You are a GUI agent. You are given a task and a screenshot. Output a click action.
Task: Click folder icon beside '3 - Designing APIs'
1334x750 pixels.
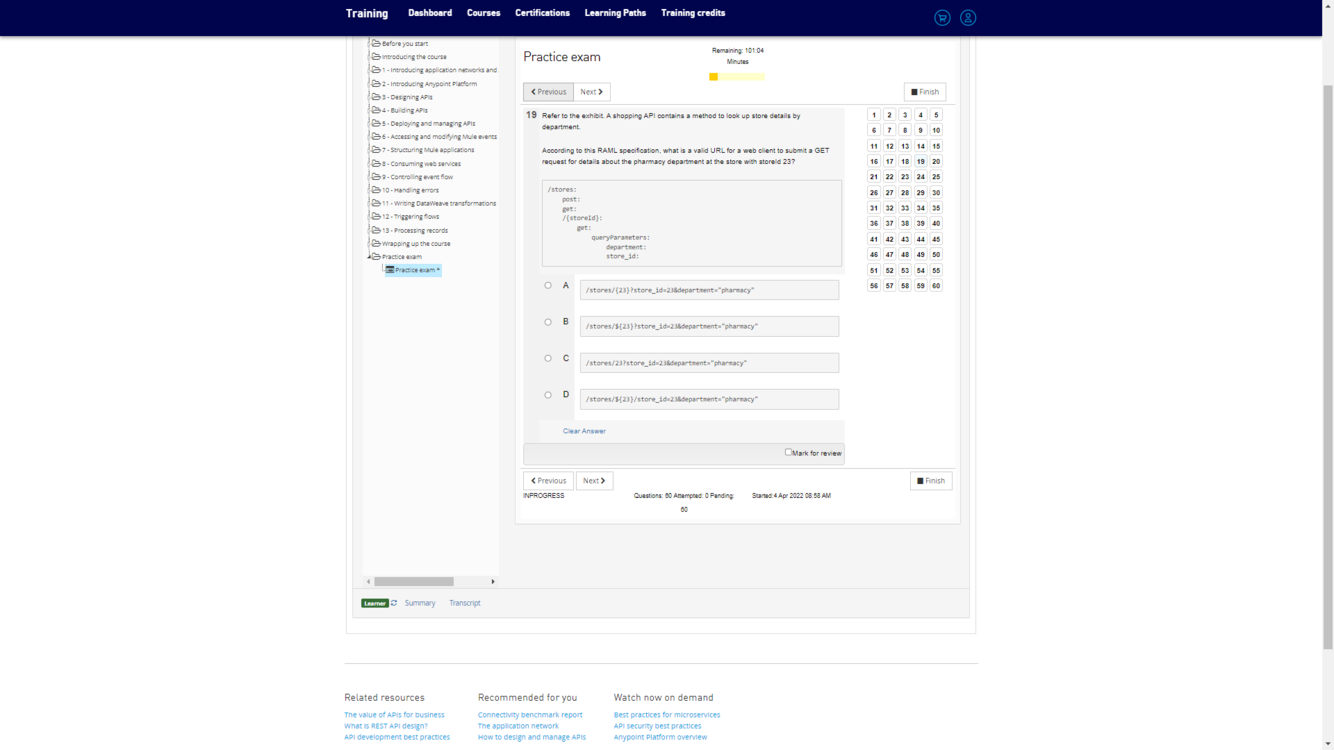pyautogui.click(x=376, y=97)
